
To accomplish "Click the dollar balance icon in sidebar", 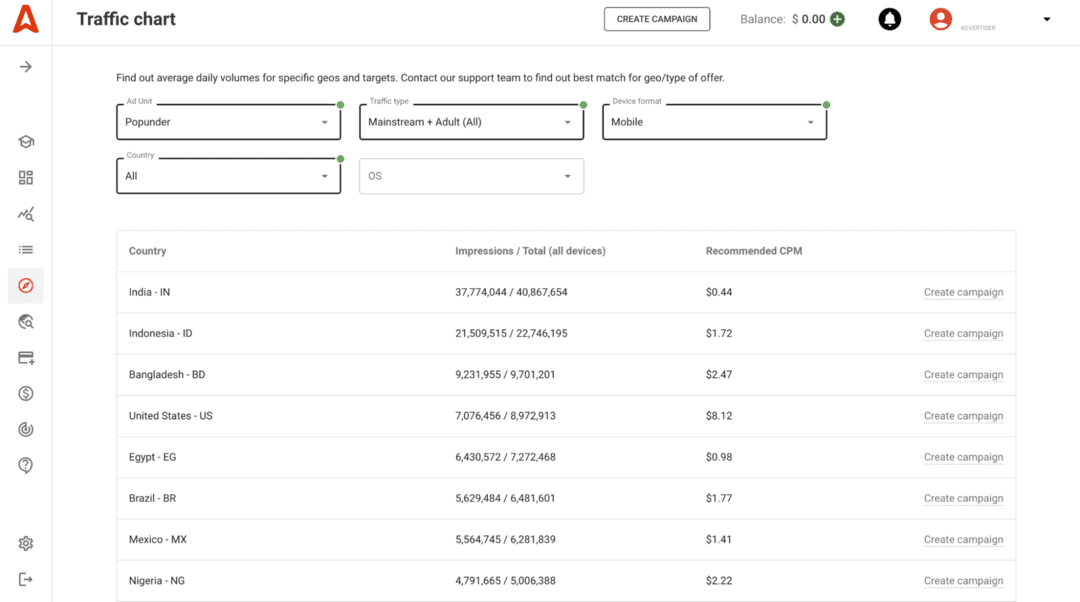I will click(x=25, y=393).
